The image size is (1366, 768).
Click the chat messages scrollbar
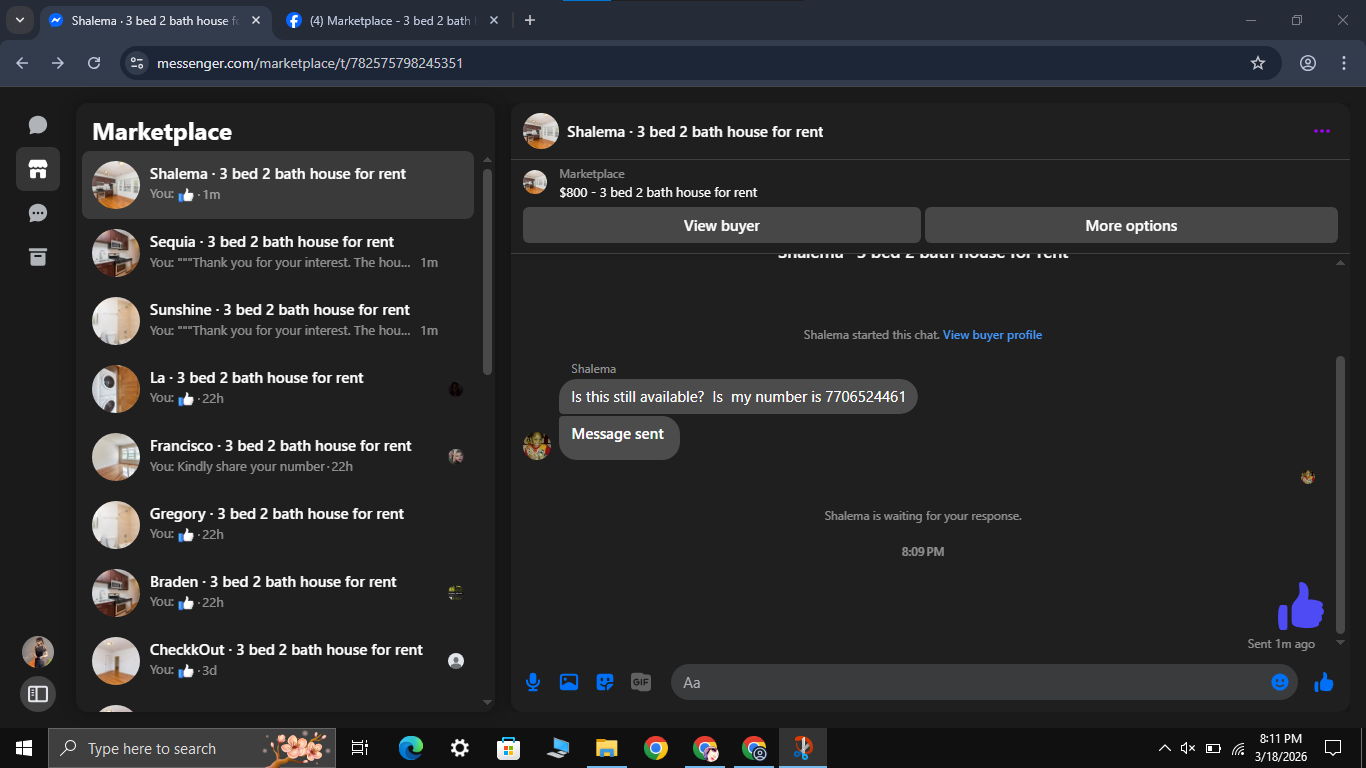pyautogui.click(x=1340, y=495)
